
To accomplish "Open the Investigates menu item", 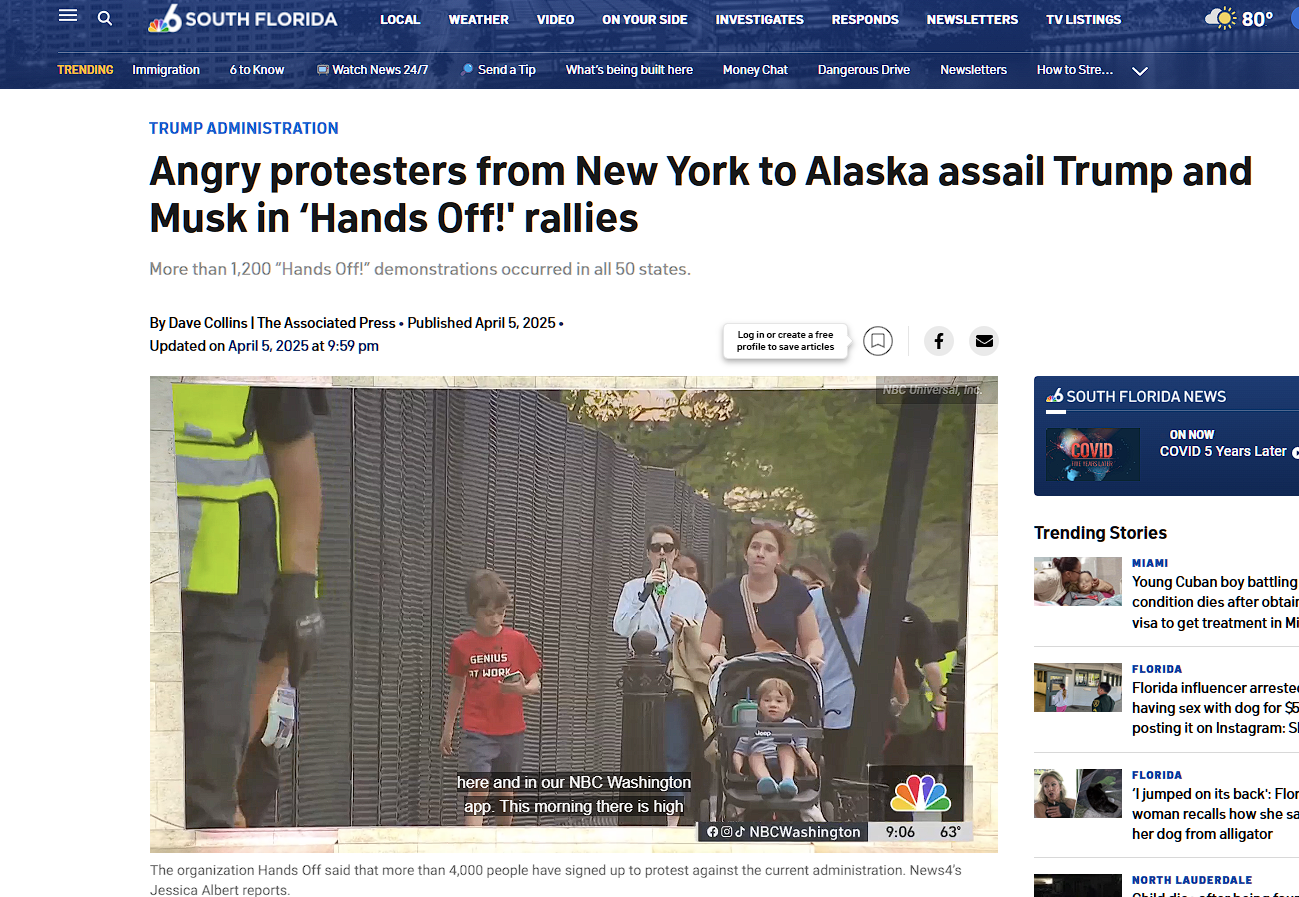I will coord(759,19).
